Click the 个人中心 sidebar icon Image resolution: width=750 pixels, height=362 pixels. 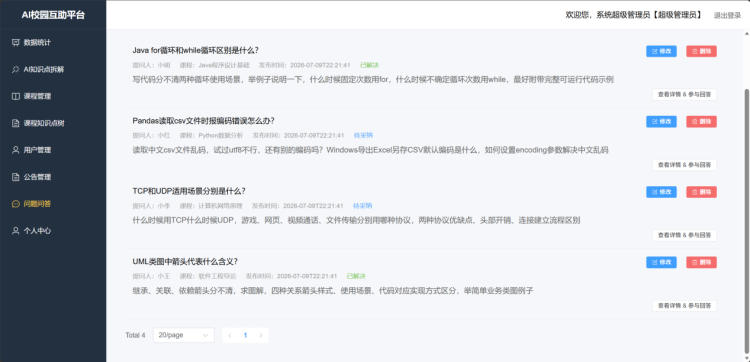(15, 231)
